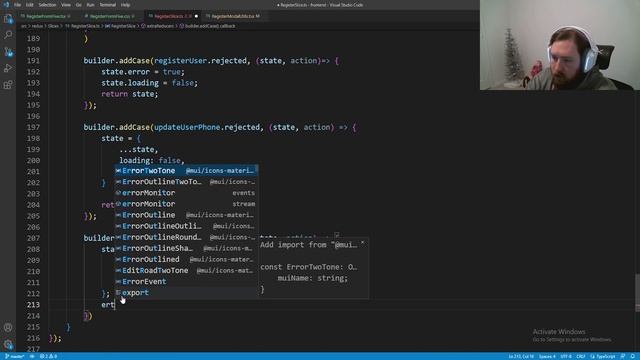Select ErrorEvent suggestion
Screen dimensions: 640x360
186,282
